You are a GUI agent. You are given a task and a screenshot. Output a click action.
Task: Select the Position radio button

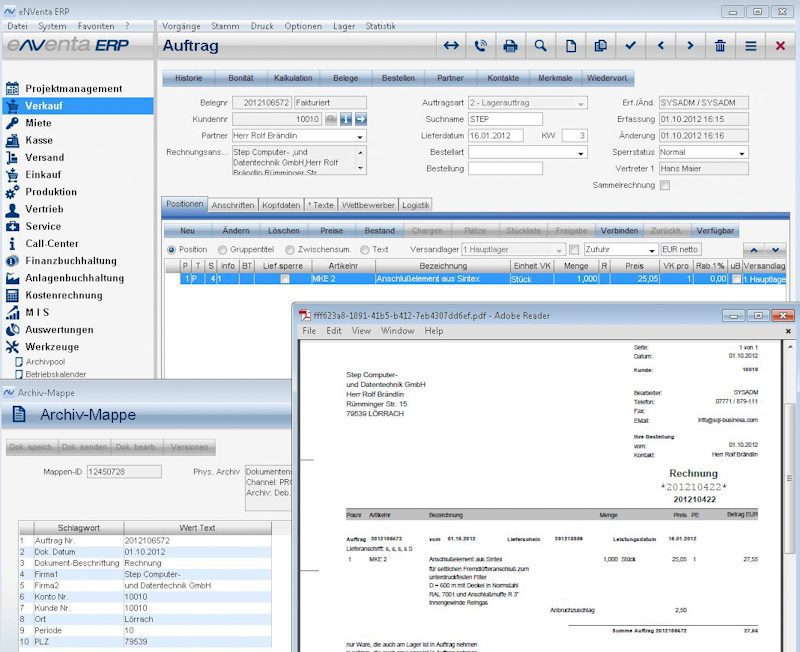coord(171,250)
